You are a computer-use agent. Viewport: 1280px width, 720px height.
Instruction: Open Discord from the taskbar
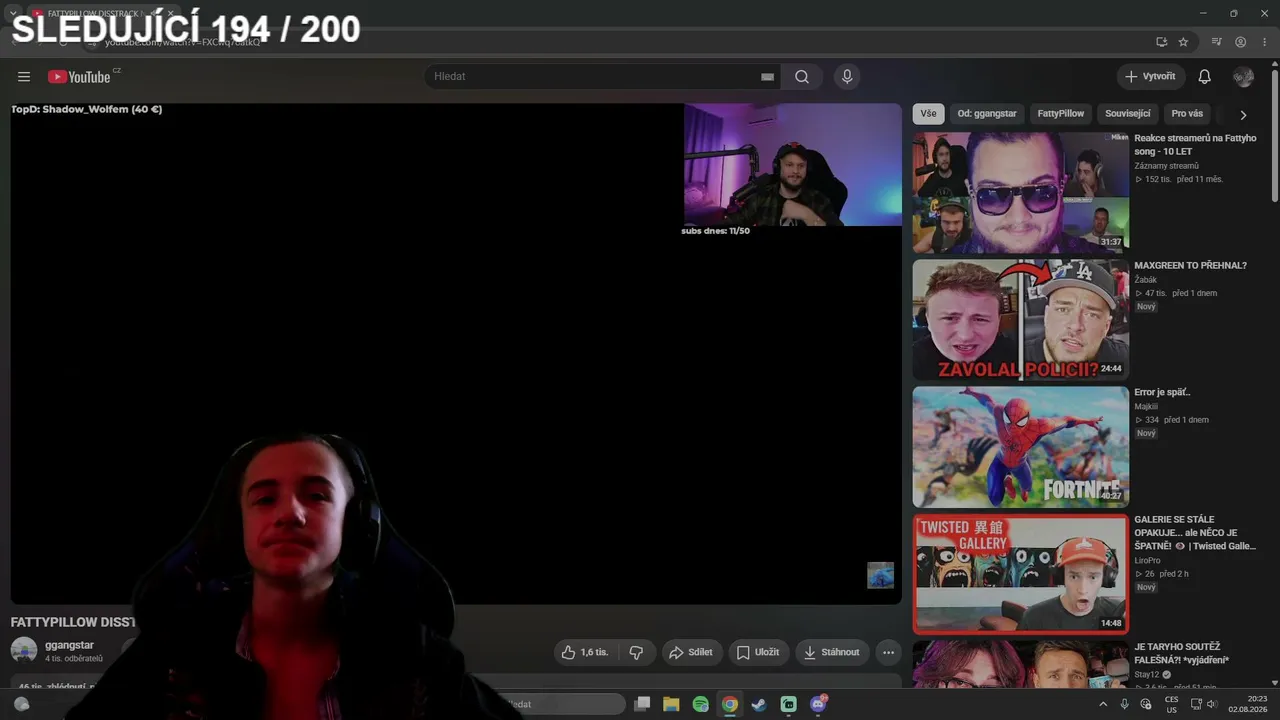pyautogui.click(x=818, y=704)
